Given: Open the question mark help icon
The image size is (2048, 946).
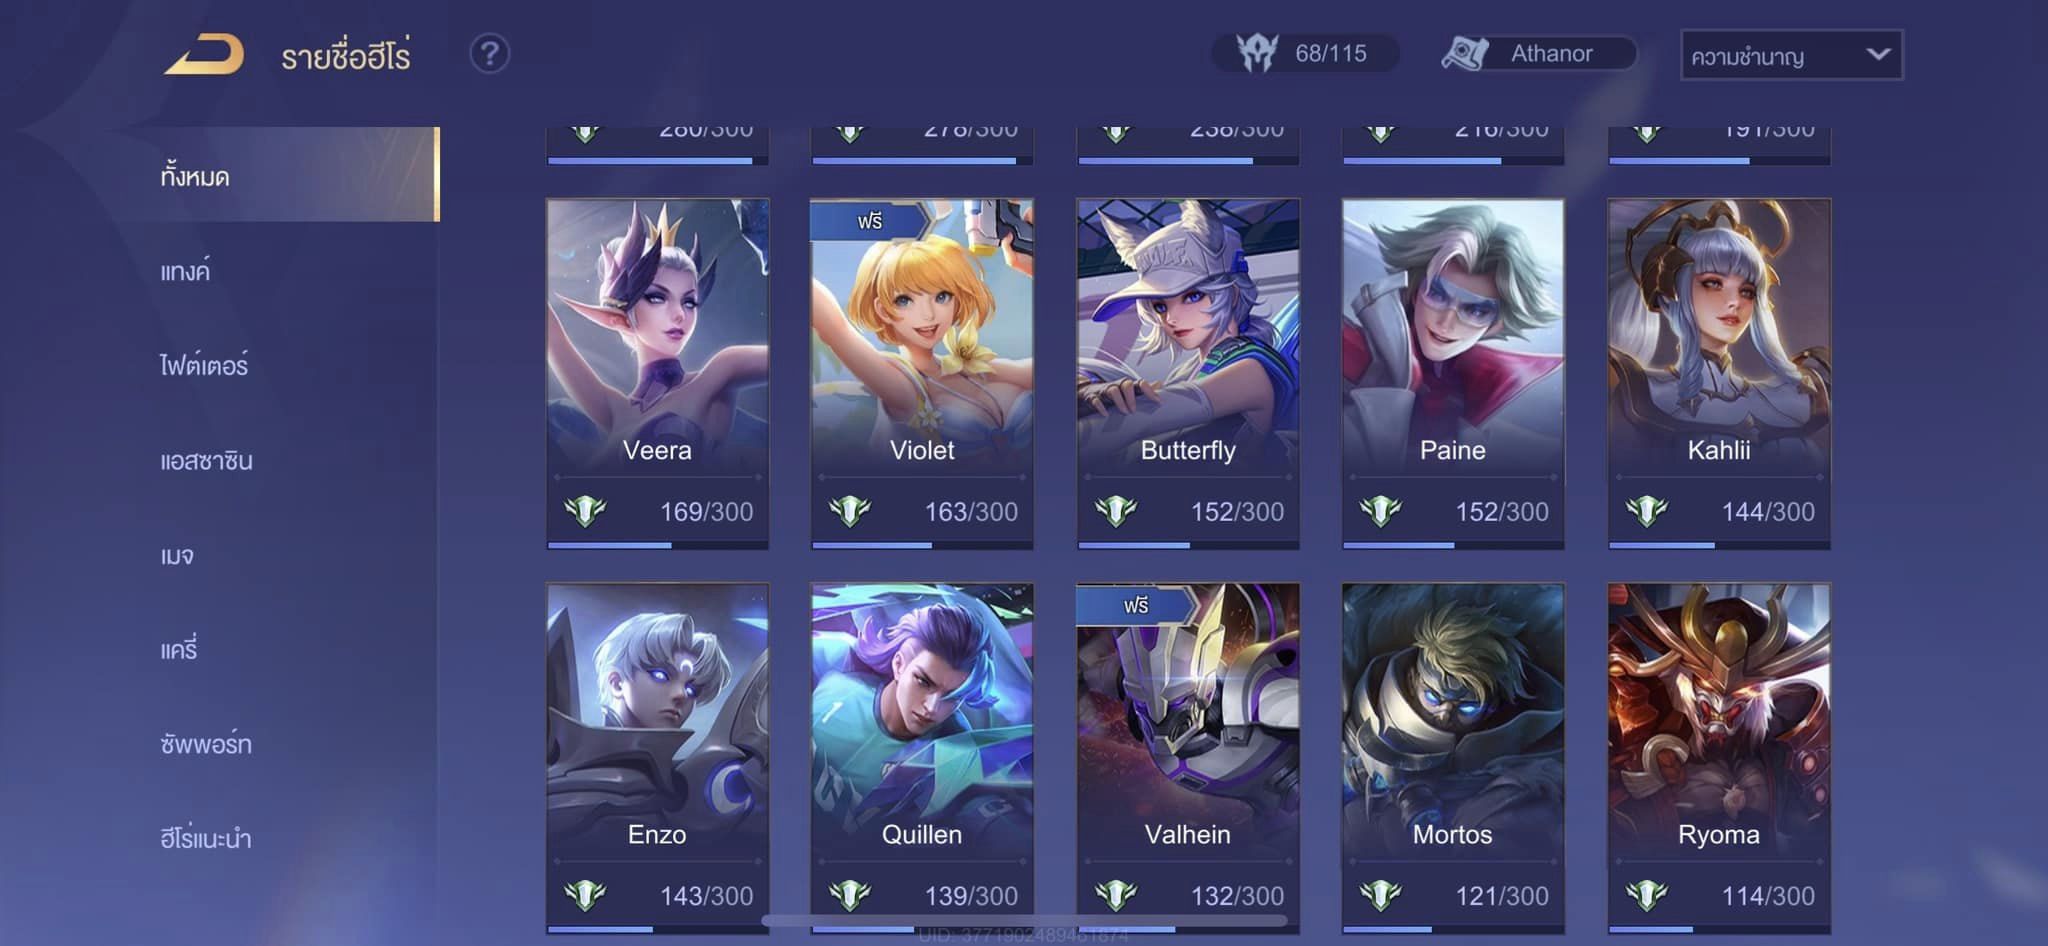Looking at the screenshot, I should coord(490,54).
